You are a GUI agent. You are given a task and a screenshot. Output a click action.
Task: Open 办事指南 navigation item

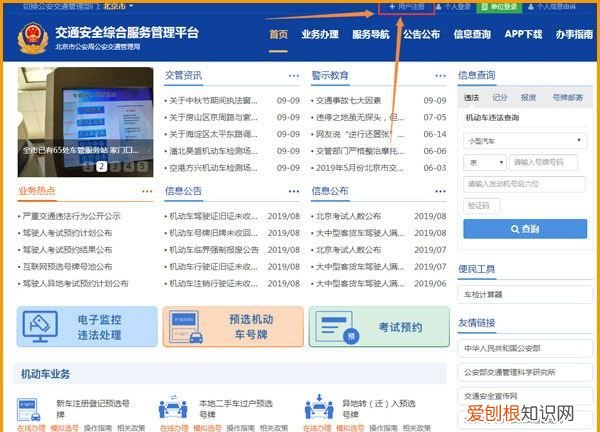pos(574,34)
